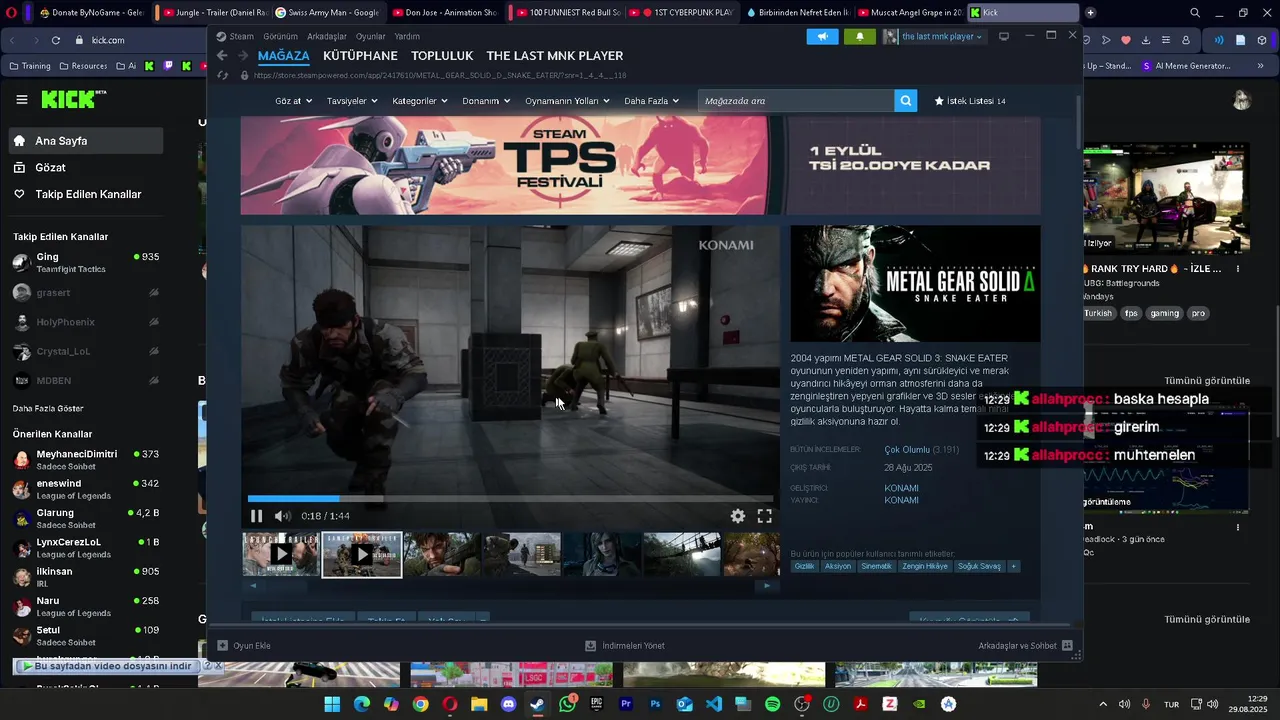Image resolution: width=1280 pixels, height=720 pixels.
Task: Click Oyun Ekle at Steam bottom
Action: pyautogui.click(x=244, y=646)
